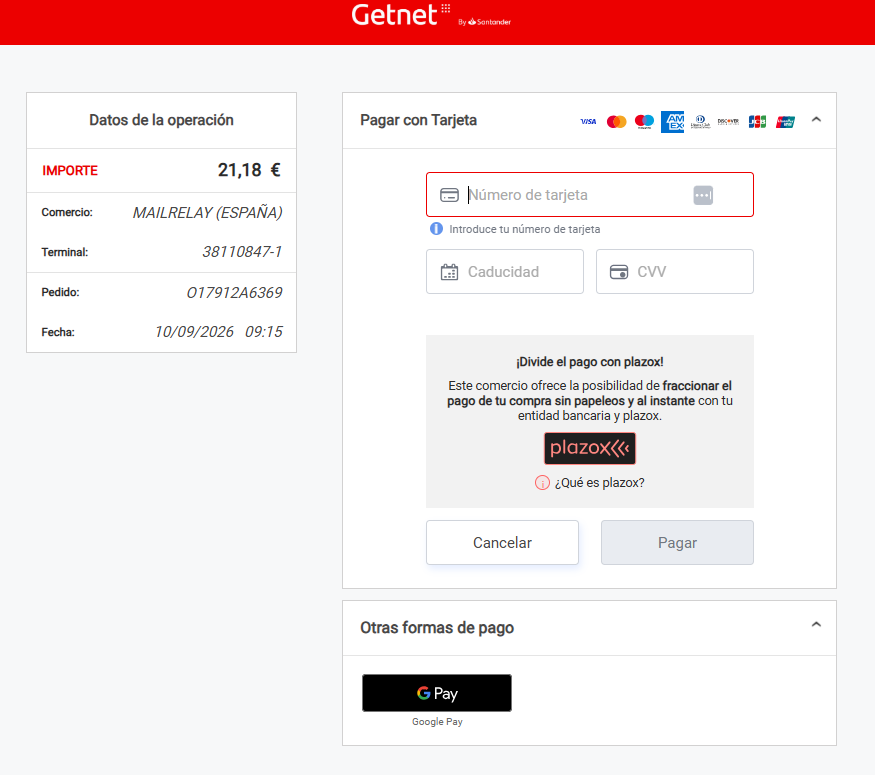
Task: Pay with the Google Pay button
Action: (x=437, y=693)
